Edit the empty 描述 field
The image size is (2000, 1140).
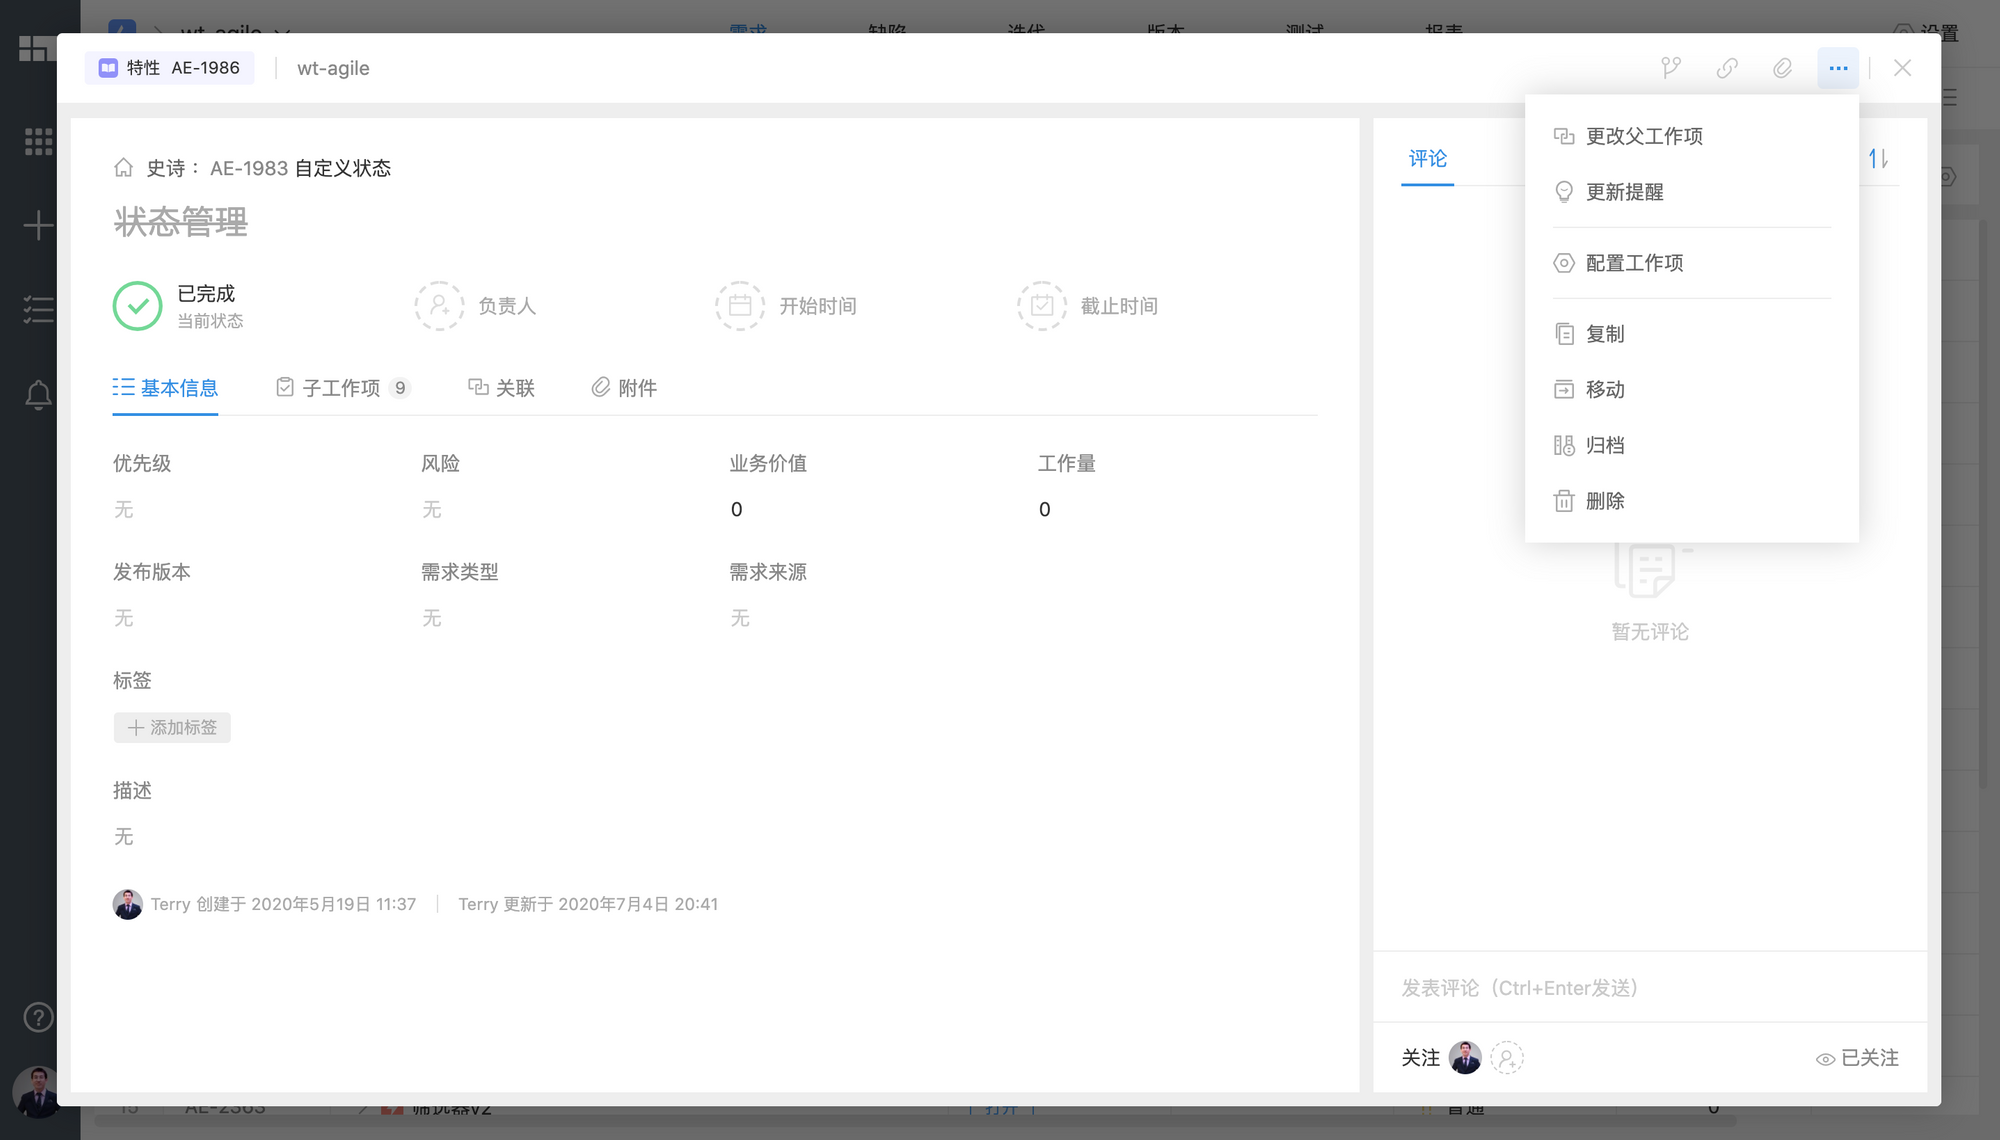[123, 837]
